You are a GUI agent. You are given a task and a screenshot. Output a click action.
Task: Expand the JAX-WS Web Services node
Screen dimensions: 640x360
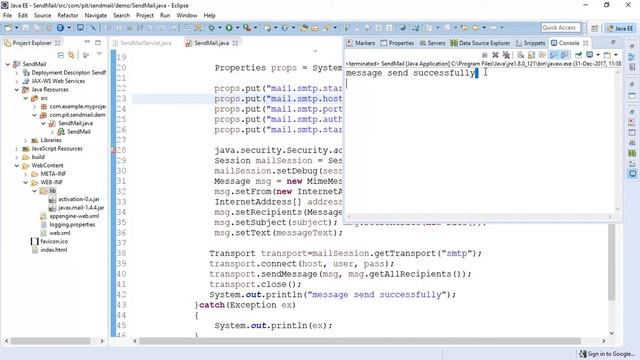click(x=17, y=81)
